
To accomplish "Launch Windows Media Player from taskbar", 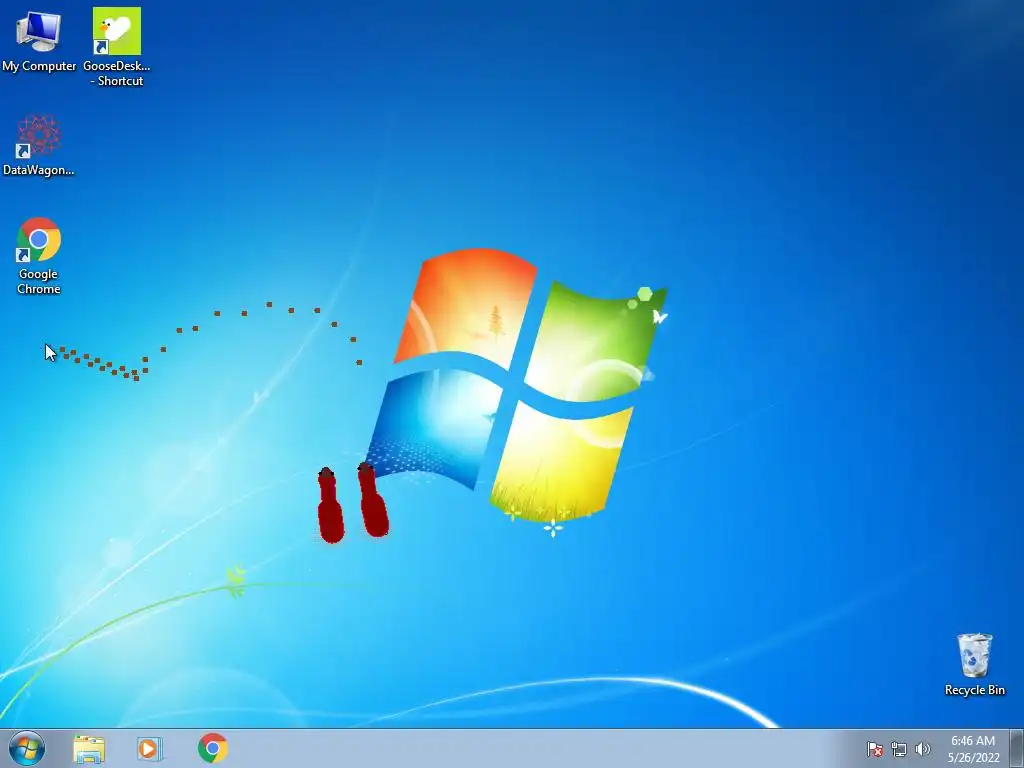I will click(150, 749).
